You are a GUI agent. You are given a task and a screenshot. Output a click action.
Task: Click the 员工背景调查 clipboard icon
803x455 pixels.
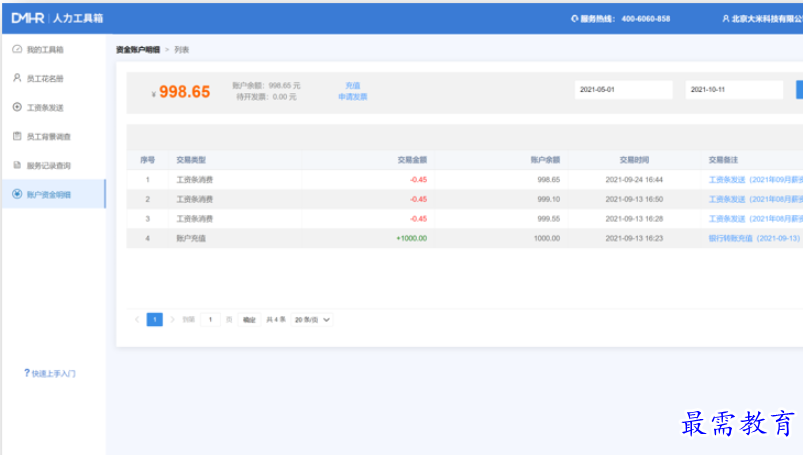click(17, 136)
